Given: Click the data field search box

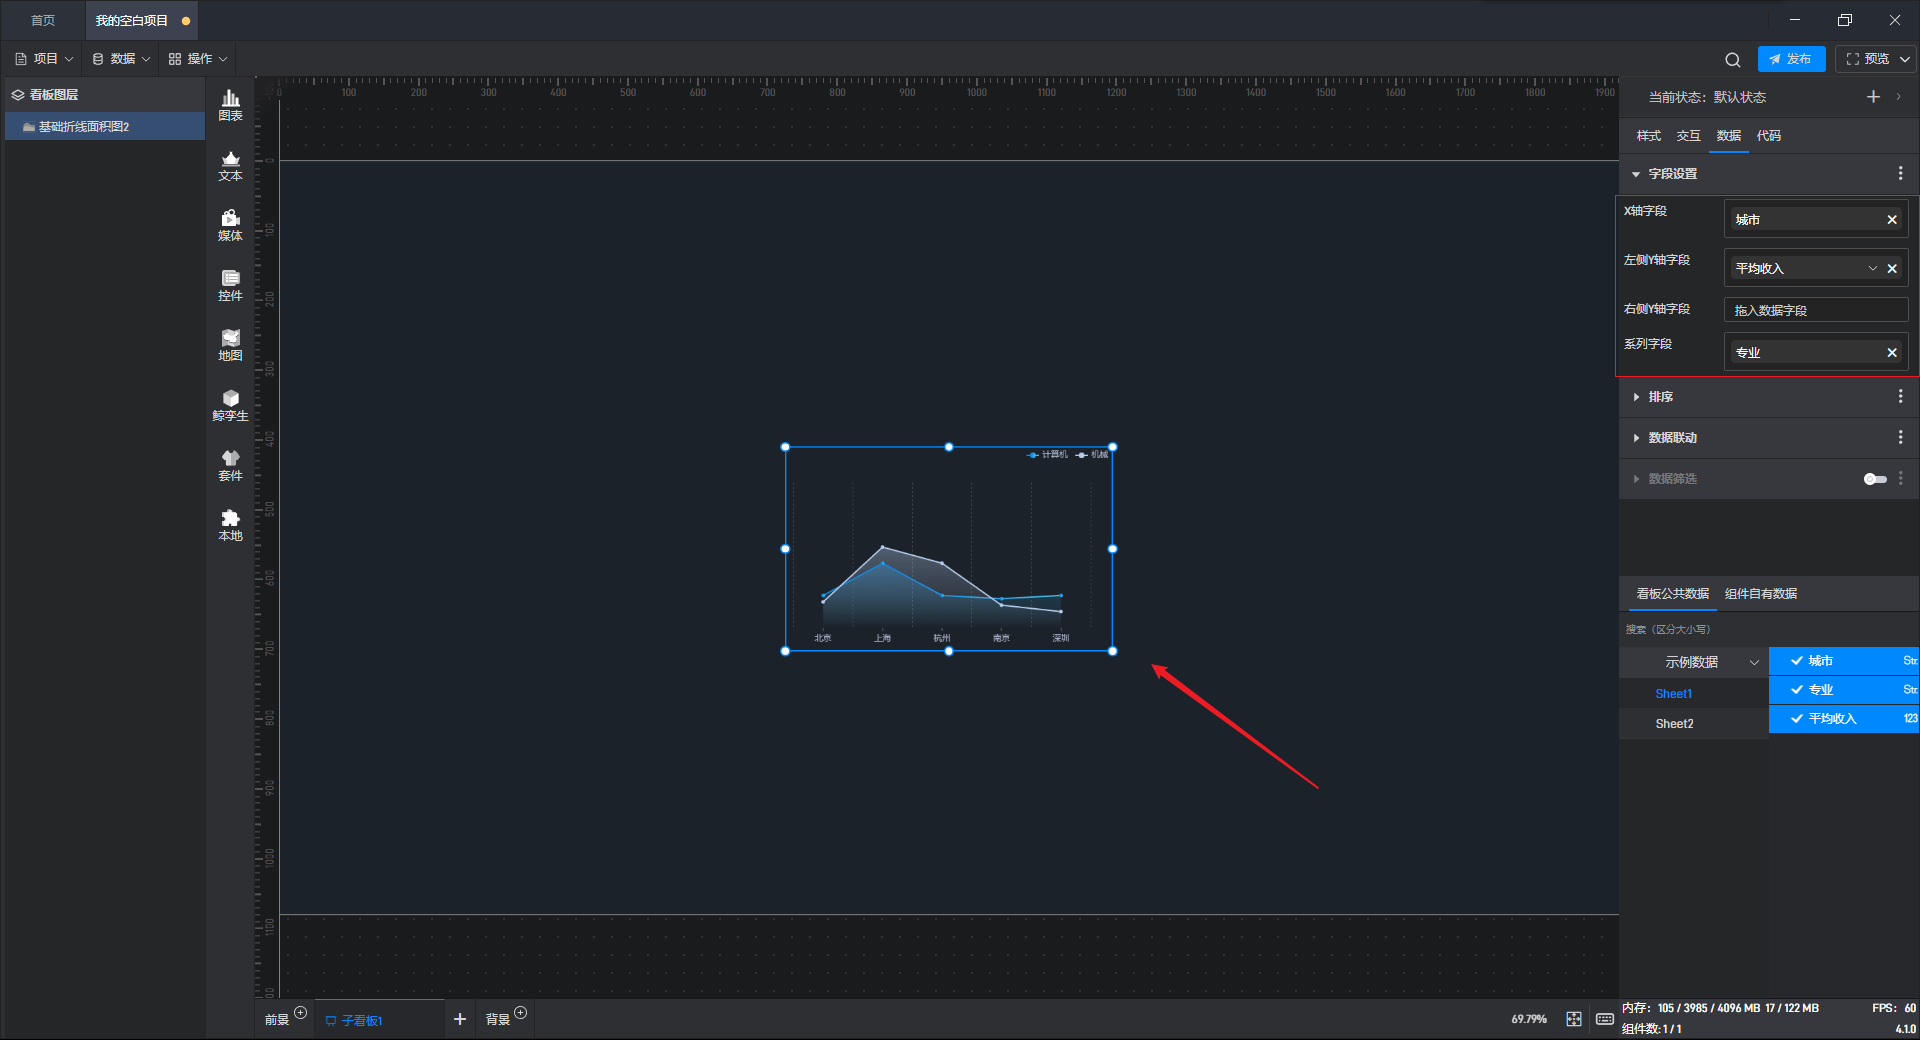Looking at the screenshot, I should click(x=1768, y=630).
